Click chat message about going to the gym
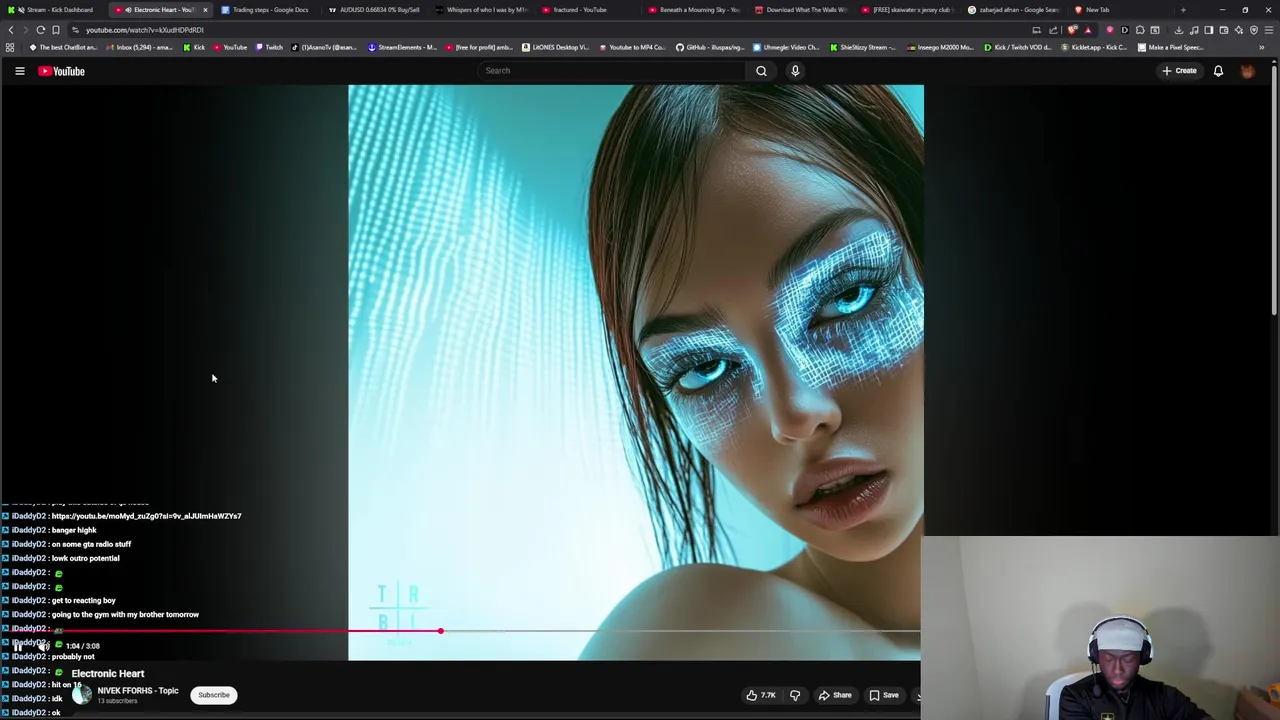 click(125, 614)
